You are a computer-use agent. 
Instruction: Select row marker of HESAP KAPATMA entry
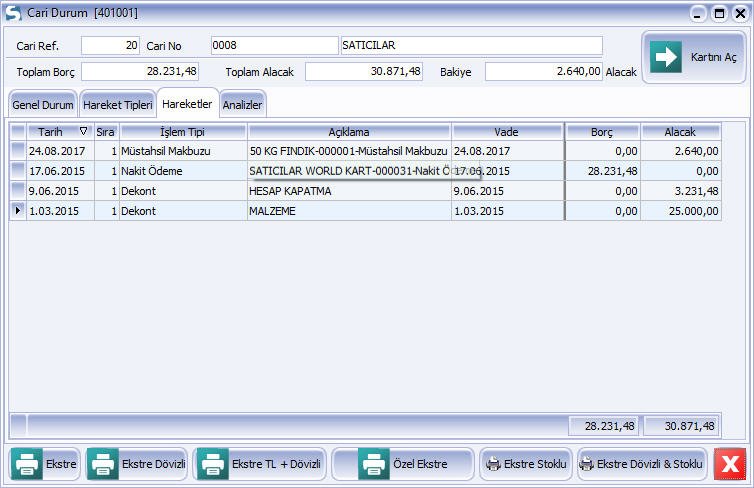point(18,191)
